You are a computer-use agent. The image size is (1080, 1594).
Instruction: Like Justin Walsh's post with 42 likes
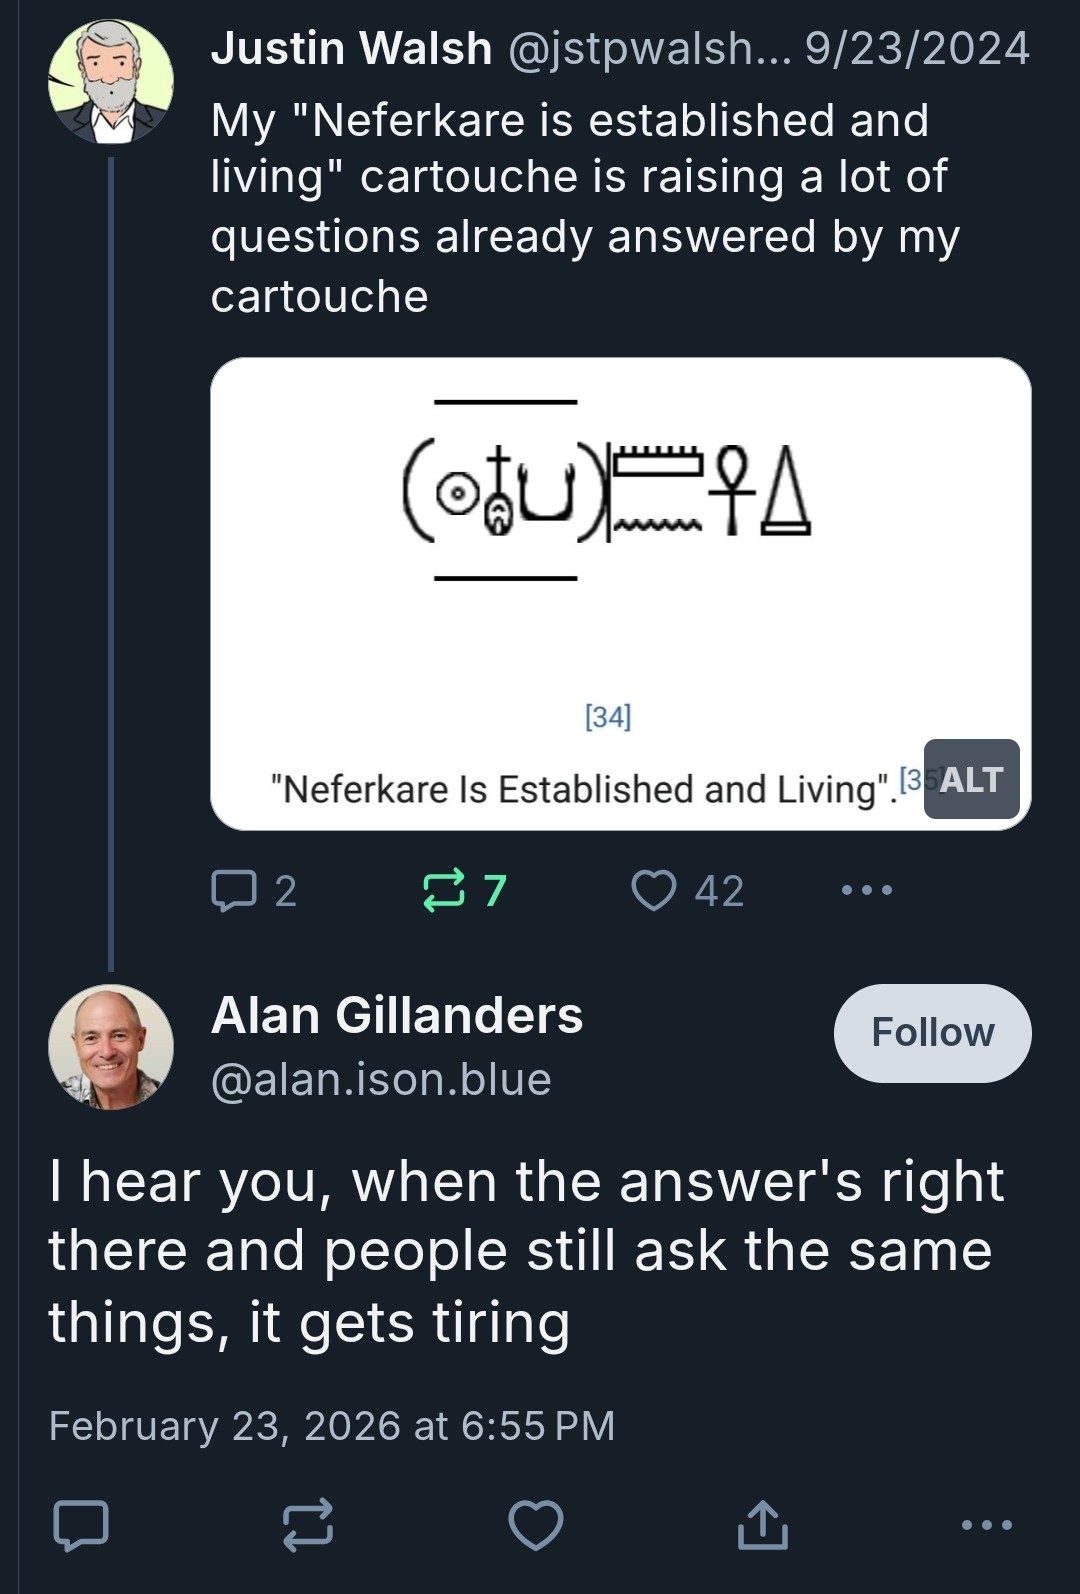coord(654,890)
